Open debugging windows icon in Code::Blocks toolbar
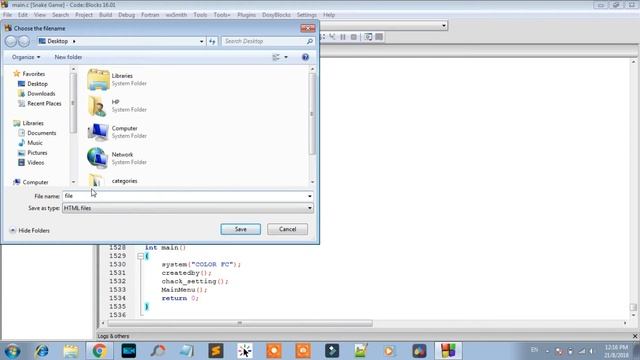Image resolution: width=640 pixels, height=360 pixels. [368, 37]
